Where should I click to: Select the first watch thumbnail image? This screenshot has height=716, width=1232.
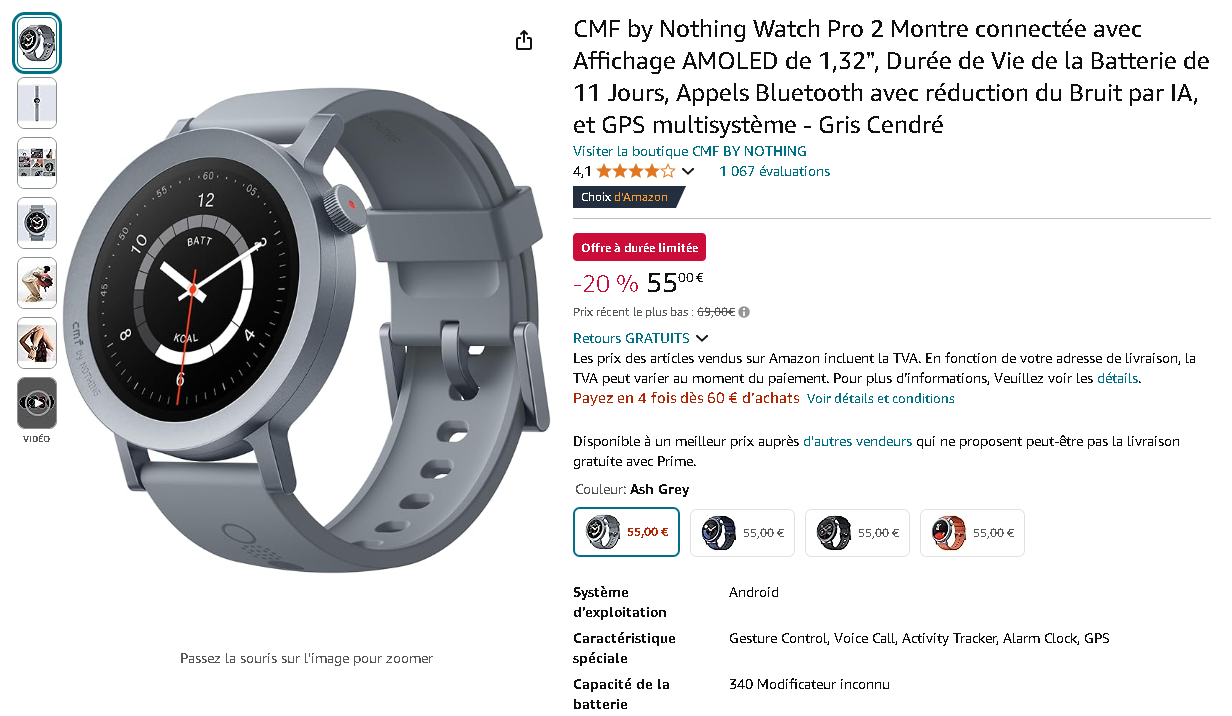37,43
